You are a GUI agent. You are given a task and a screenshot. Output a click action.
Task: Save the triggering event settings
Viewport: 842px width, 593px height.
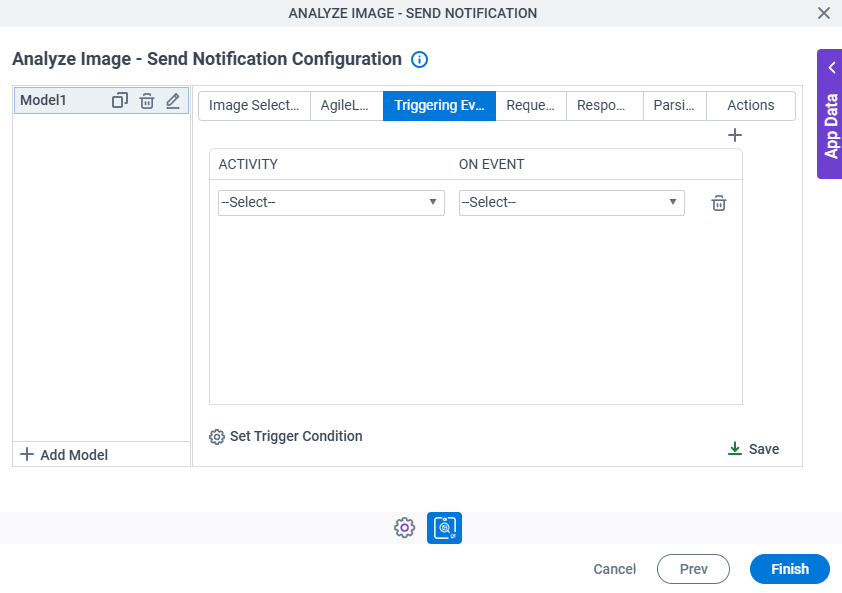point(753,449)
